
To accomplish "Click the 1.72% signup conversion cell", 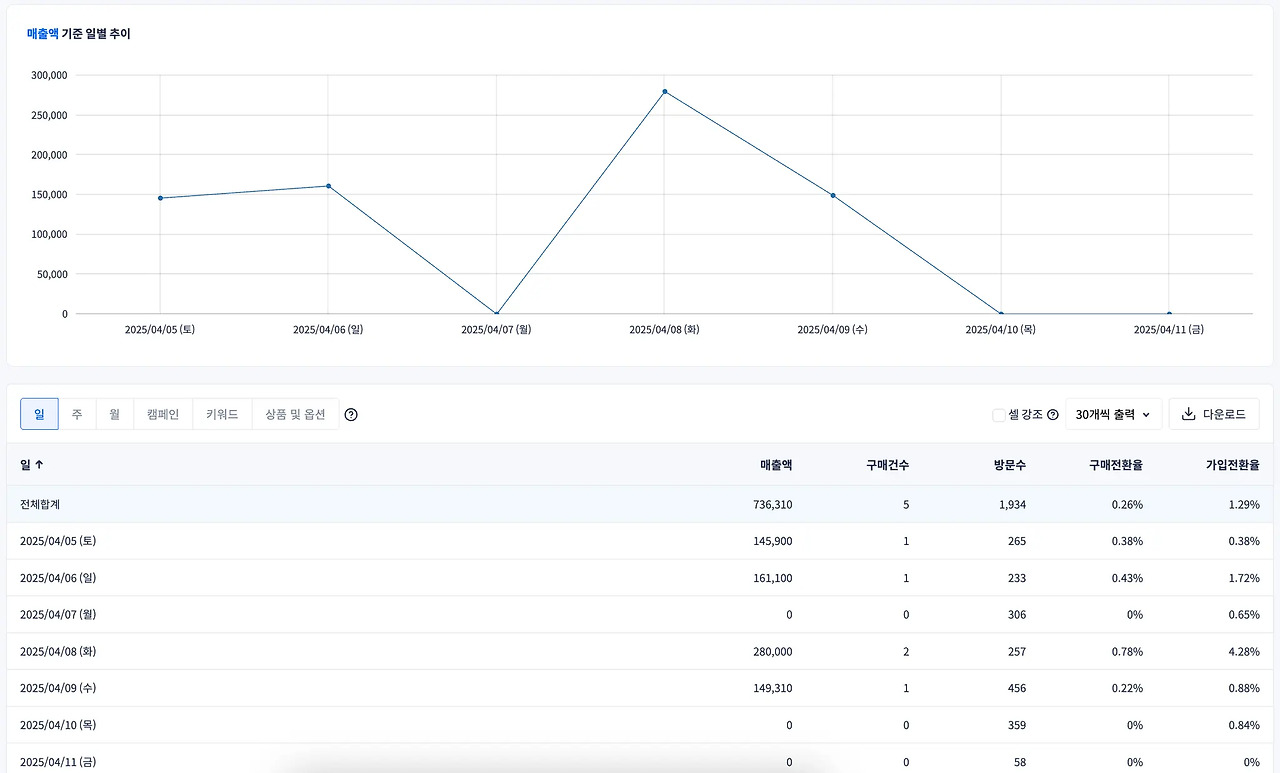I will (1244, 578).
